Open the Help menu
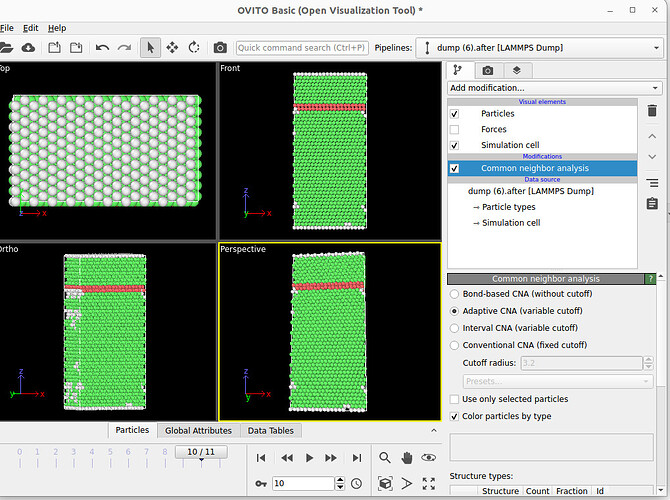 click(x=57, y=28)
